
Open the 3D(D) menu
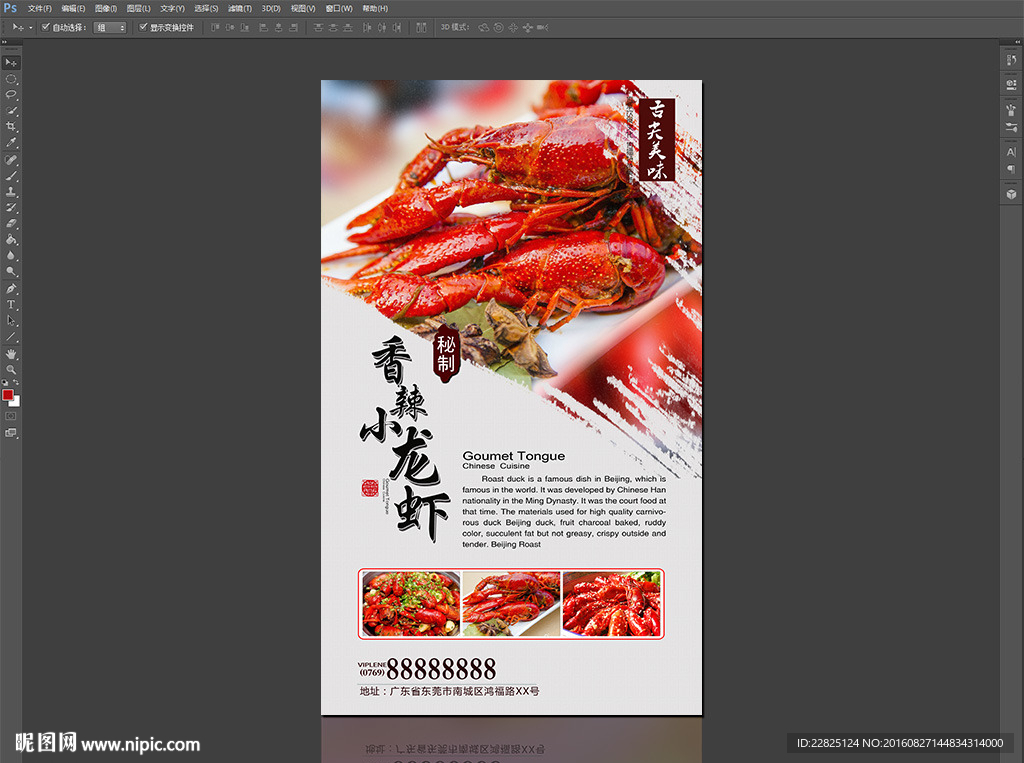point(271,8)
